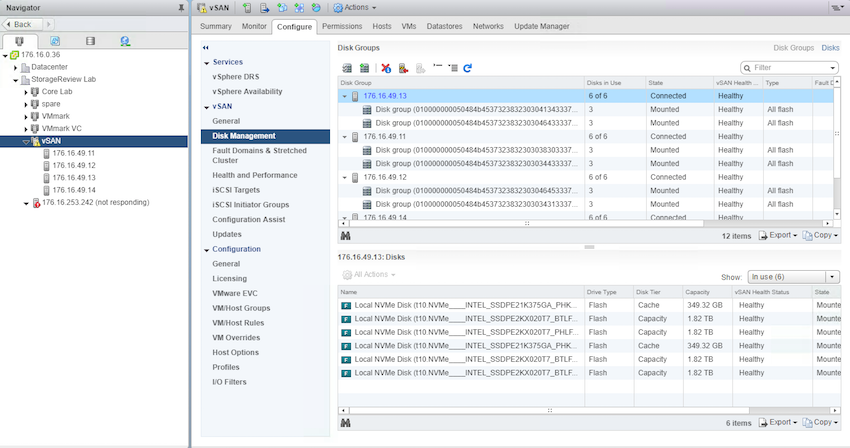Switch to Disks view link
Screen dimensions: 850x448
830,48
